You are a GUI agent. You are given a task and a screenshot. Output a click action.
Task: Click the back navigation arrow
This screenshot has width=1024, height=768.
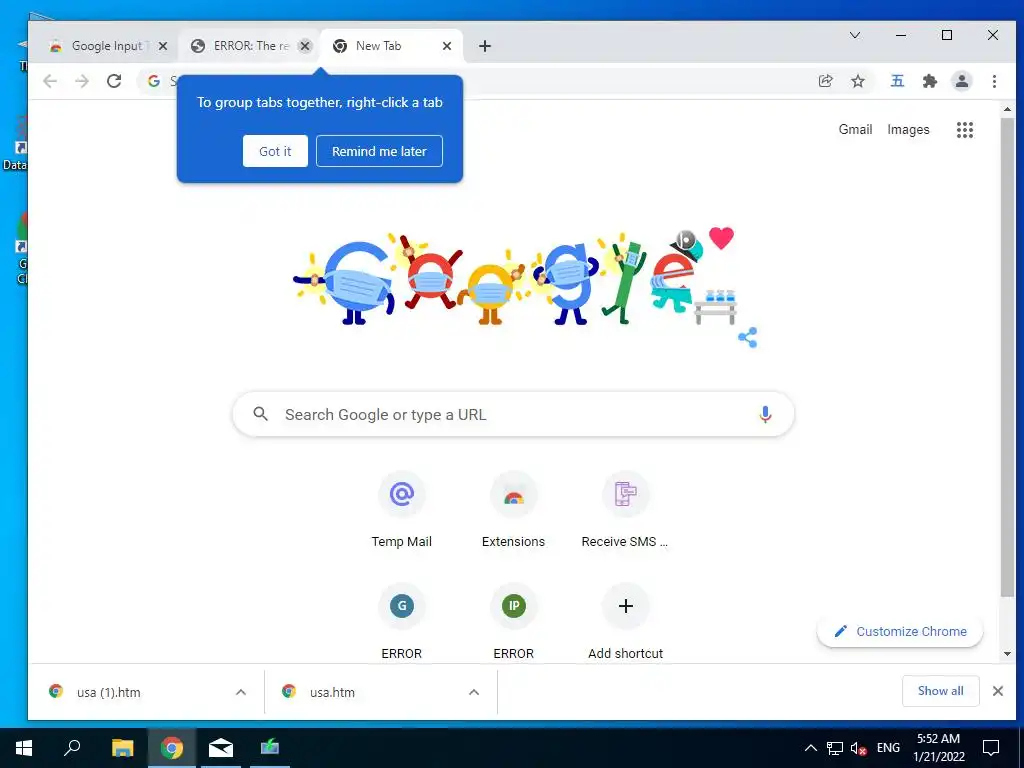50,81
